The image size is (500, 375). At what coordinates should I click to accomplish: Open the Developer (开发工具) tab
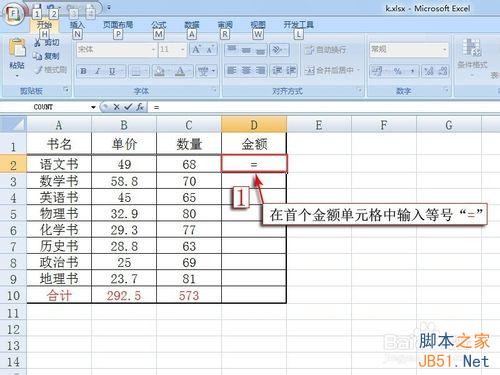(x=298, y=25)
